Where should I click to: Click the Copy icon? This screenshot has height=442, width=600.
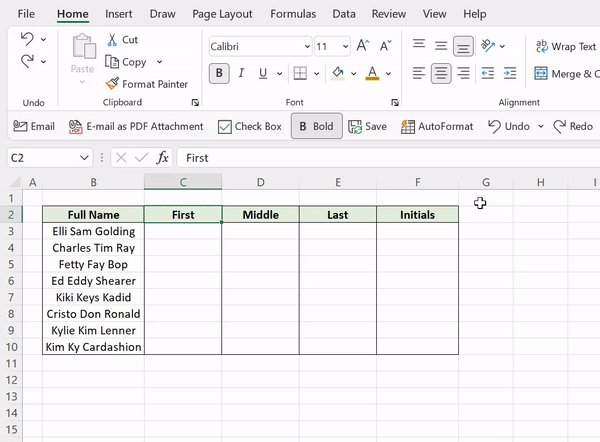[112, 62]
